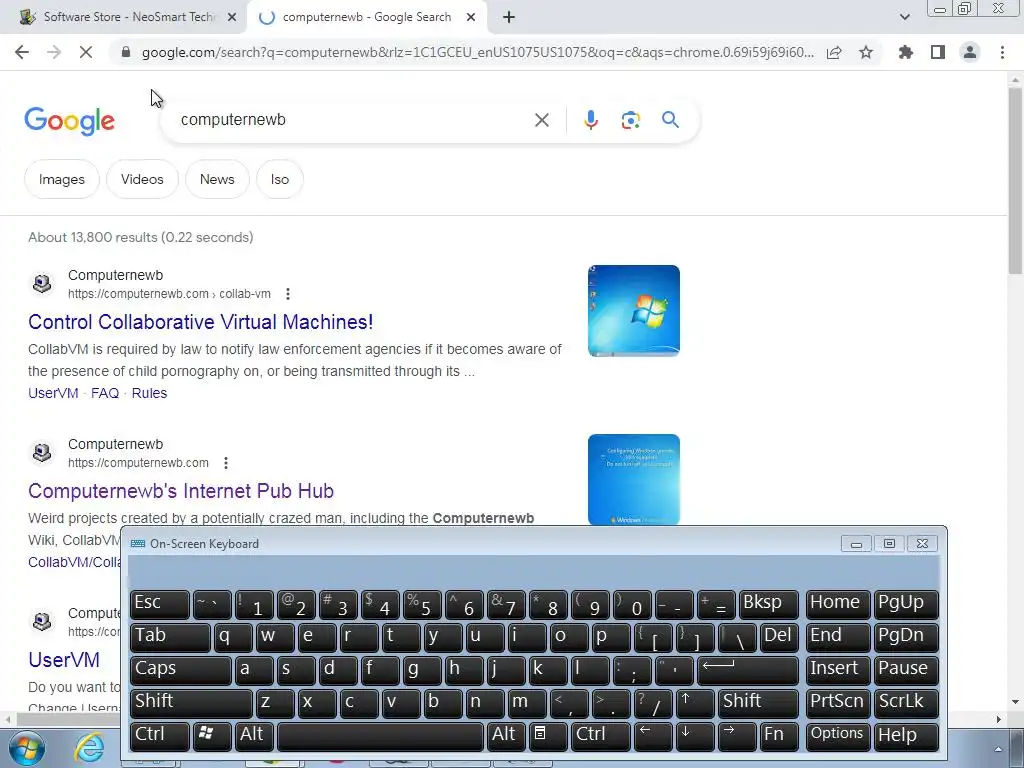The height and width of the screenshot is (768, 1024).
Task: Filter results by Images
Action: (61, 179)
